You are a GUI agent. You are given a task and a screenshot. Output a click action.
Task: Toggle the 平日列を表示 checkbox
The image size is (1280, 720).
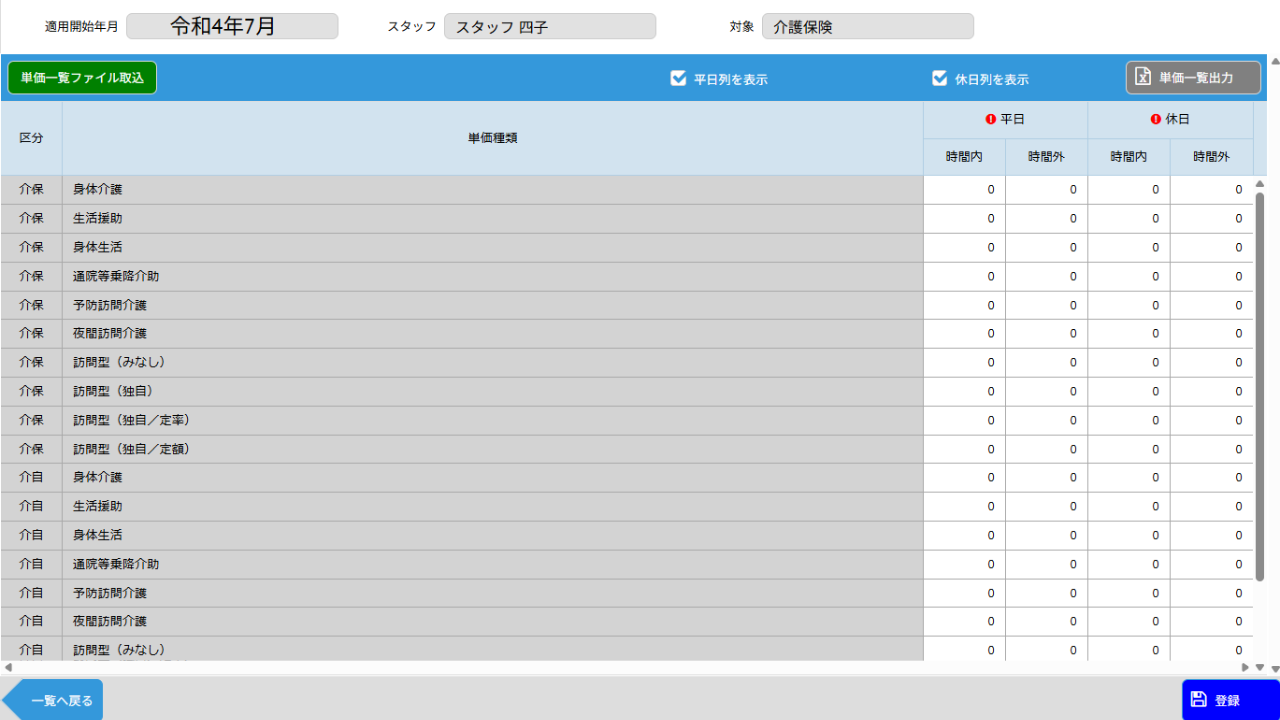[678, 78]
